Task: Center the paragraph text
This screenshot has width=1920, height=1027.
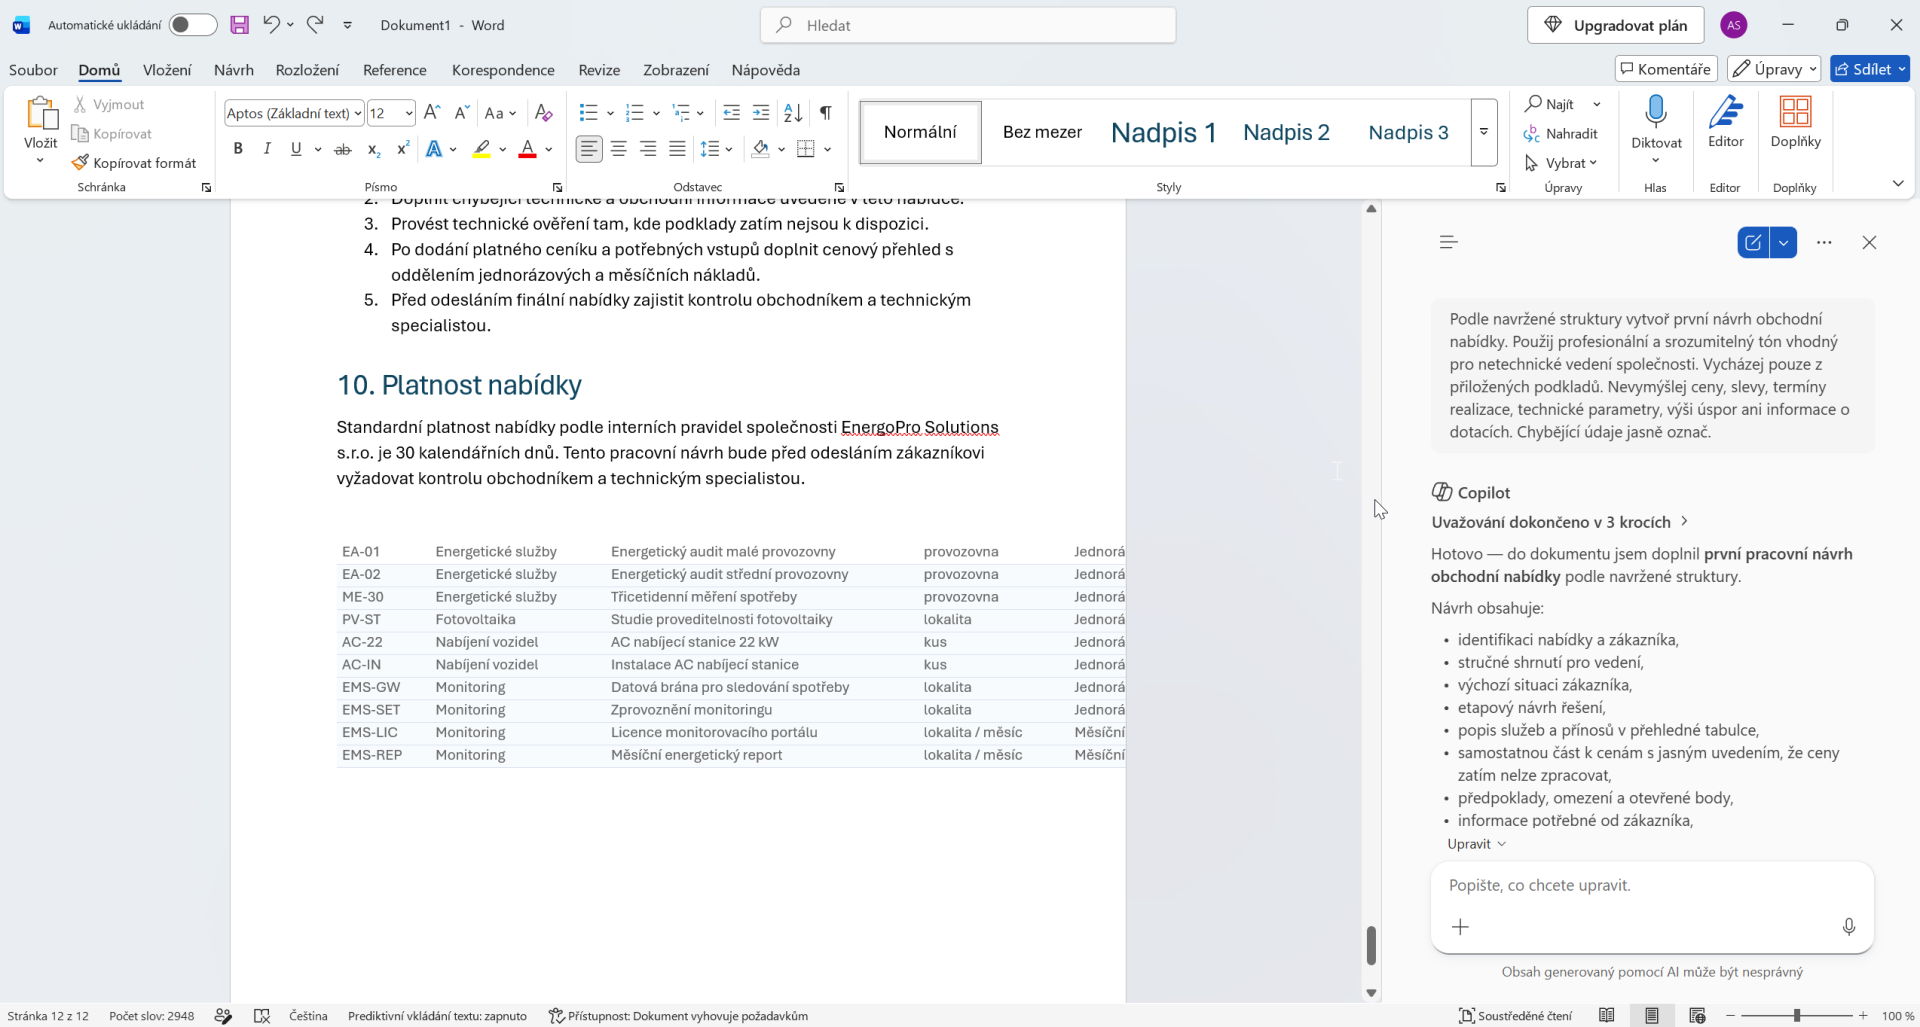Action: click(619, 149)
